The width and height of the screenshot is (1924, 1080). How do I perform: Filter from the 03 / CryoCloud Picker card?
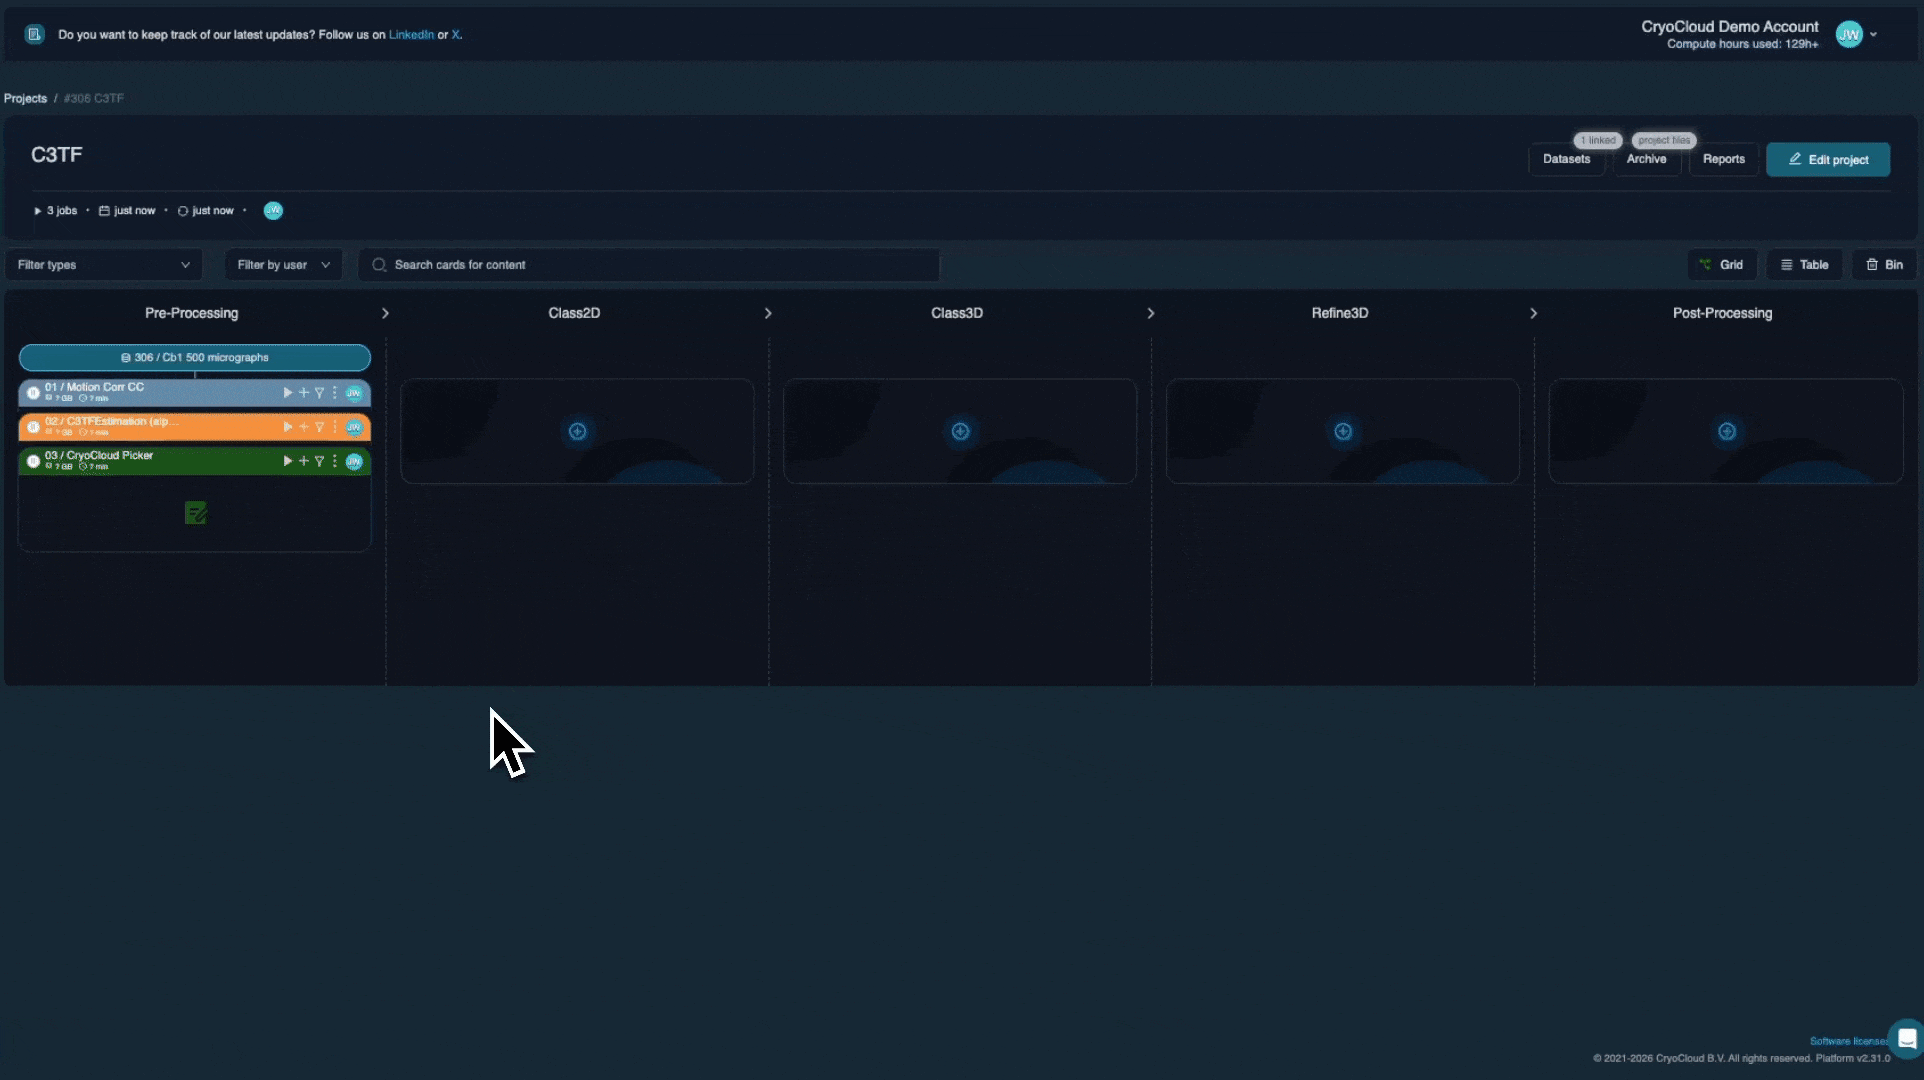(320, 461)
